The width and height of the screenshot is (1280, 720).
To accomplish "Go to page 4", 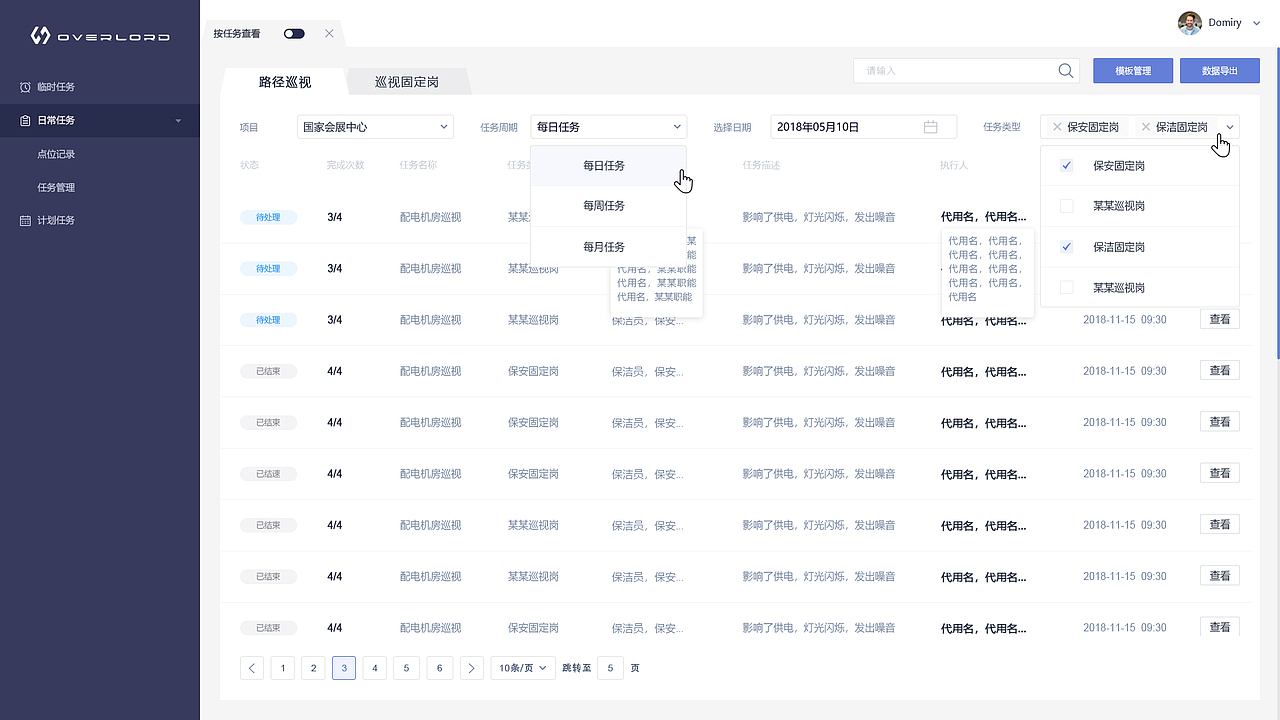I will 374,668.
